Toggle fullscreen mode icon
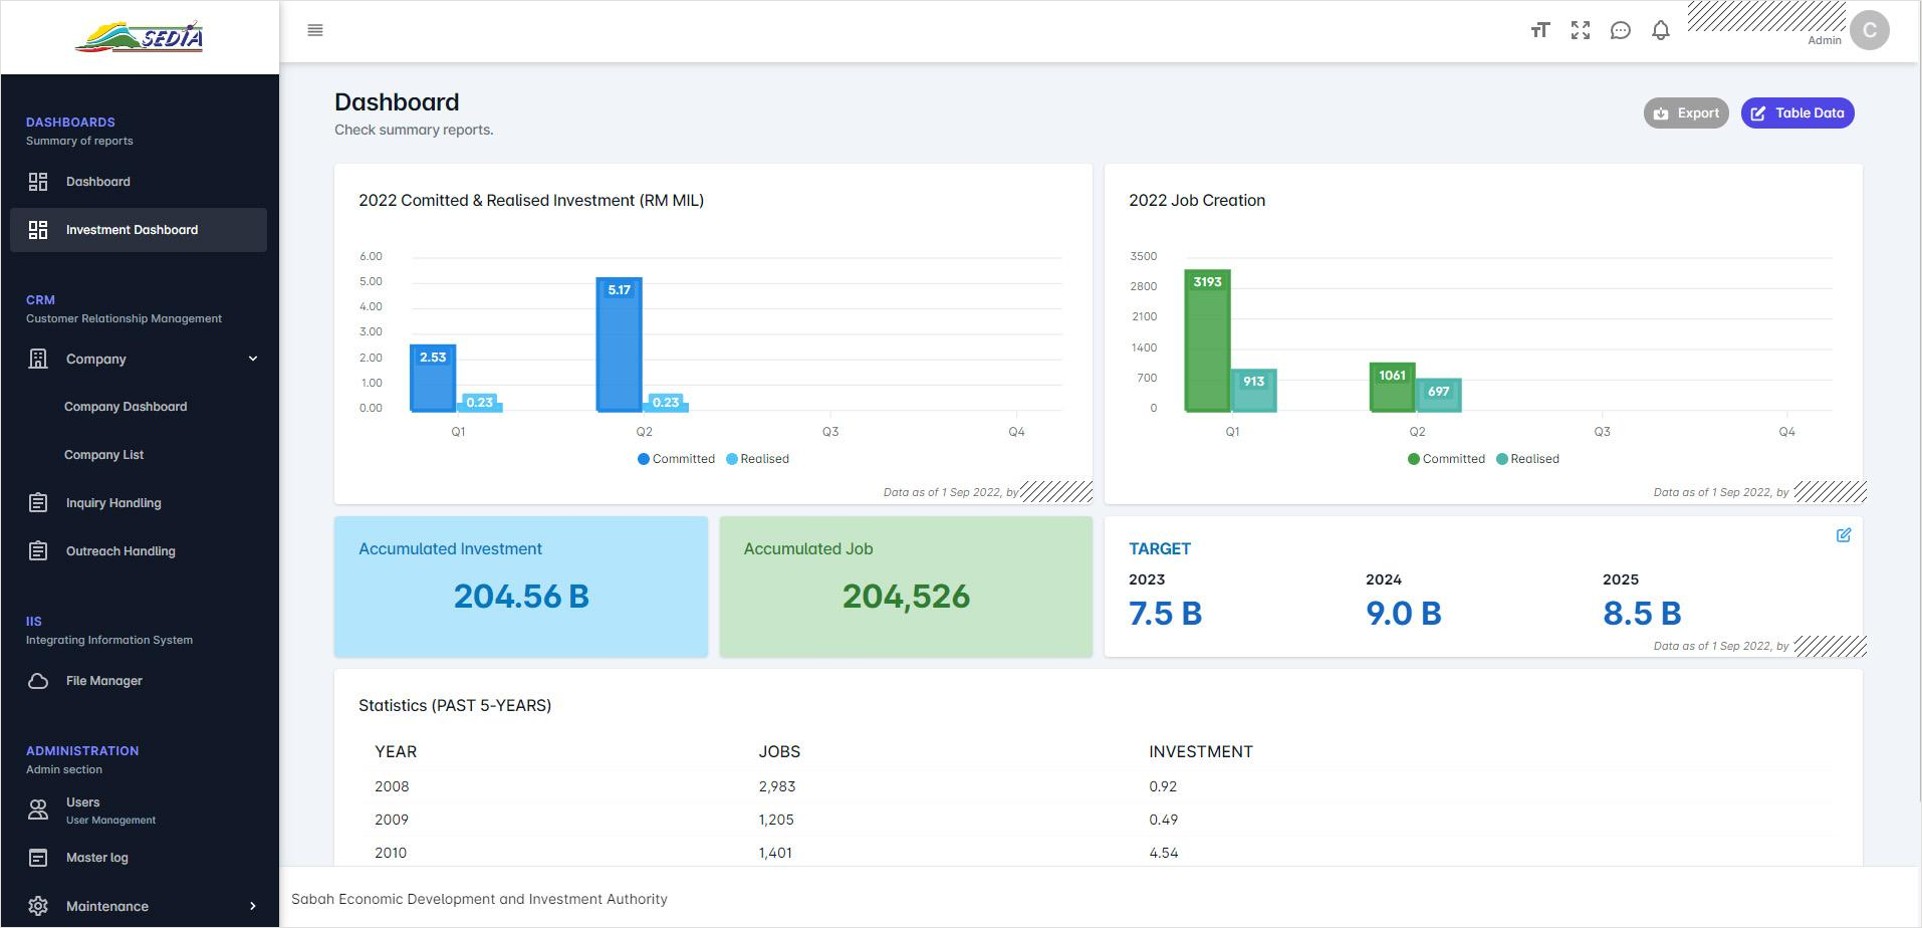 [x=1580, y=30]
